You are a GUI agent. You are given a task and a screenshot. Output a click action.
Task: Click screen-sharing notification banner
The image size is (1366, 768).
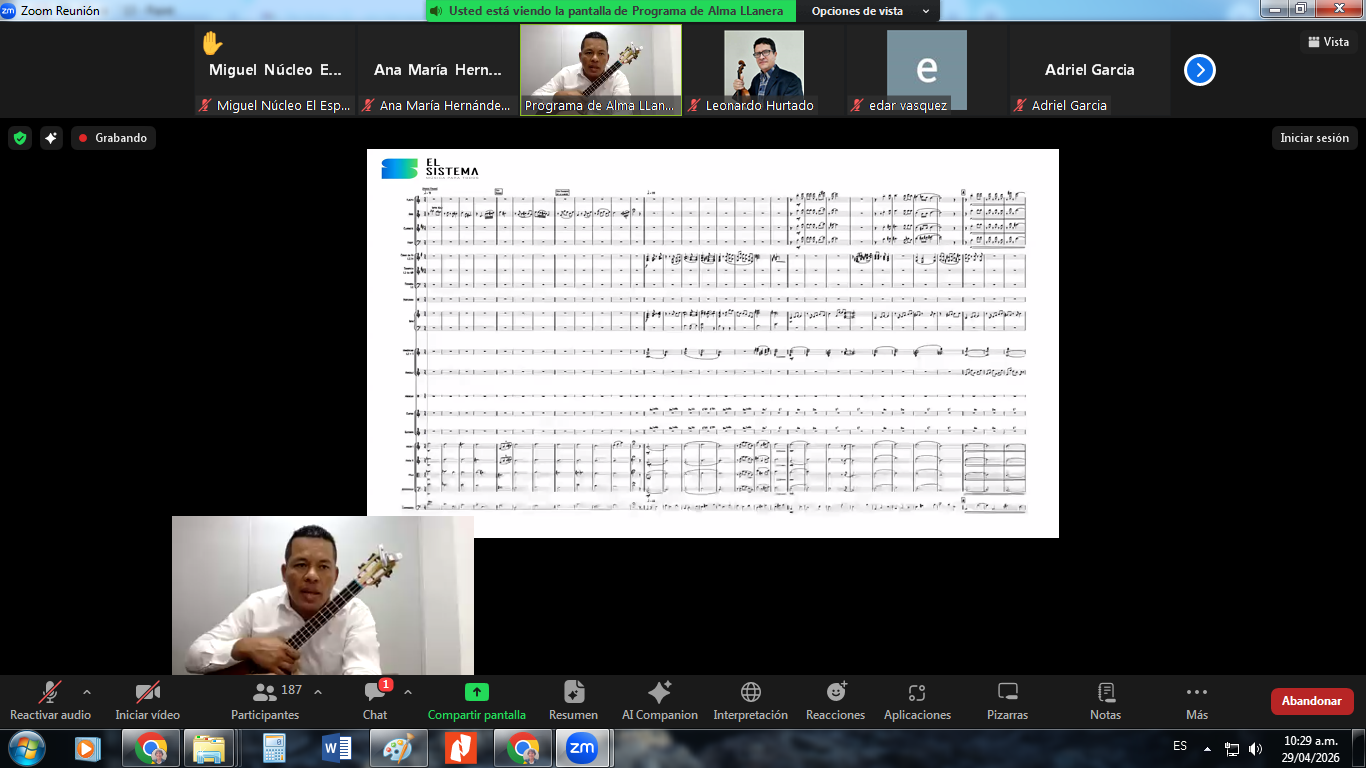[x=611, y=11]
